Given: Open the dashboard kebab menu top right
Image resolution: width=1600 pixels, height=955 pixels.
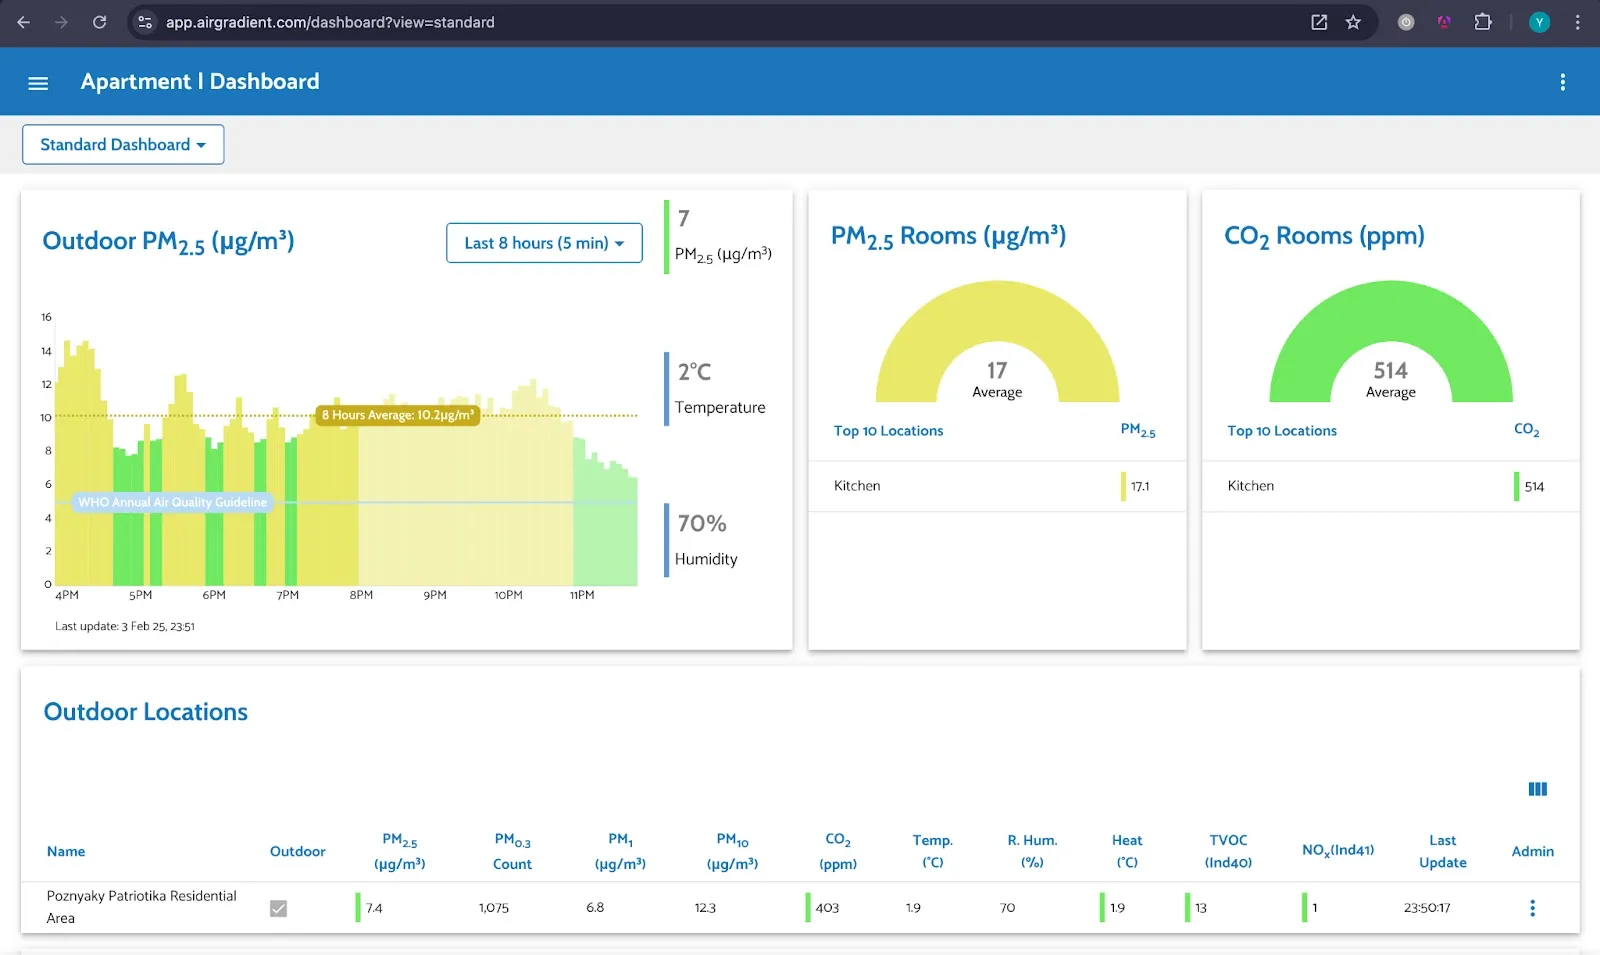Looking at the screenshot, I should (x=1563, y=82).
